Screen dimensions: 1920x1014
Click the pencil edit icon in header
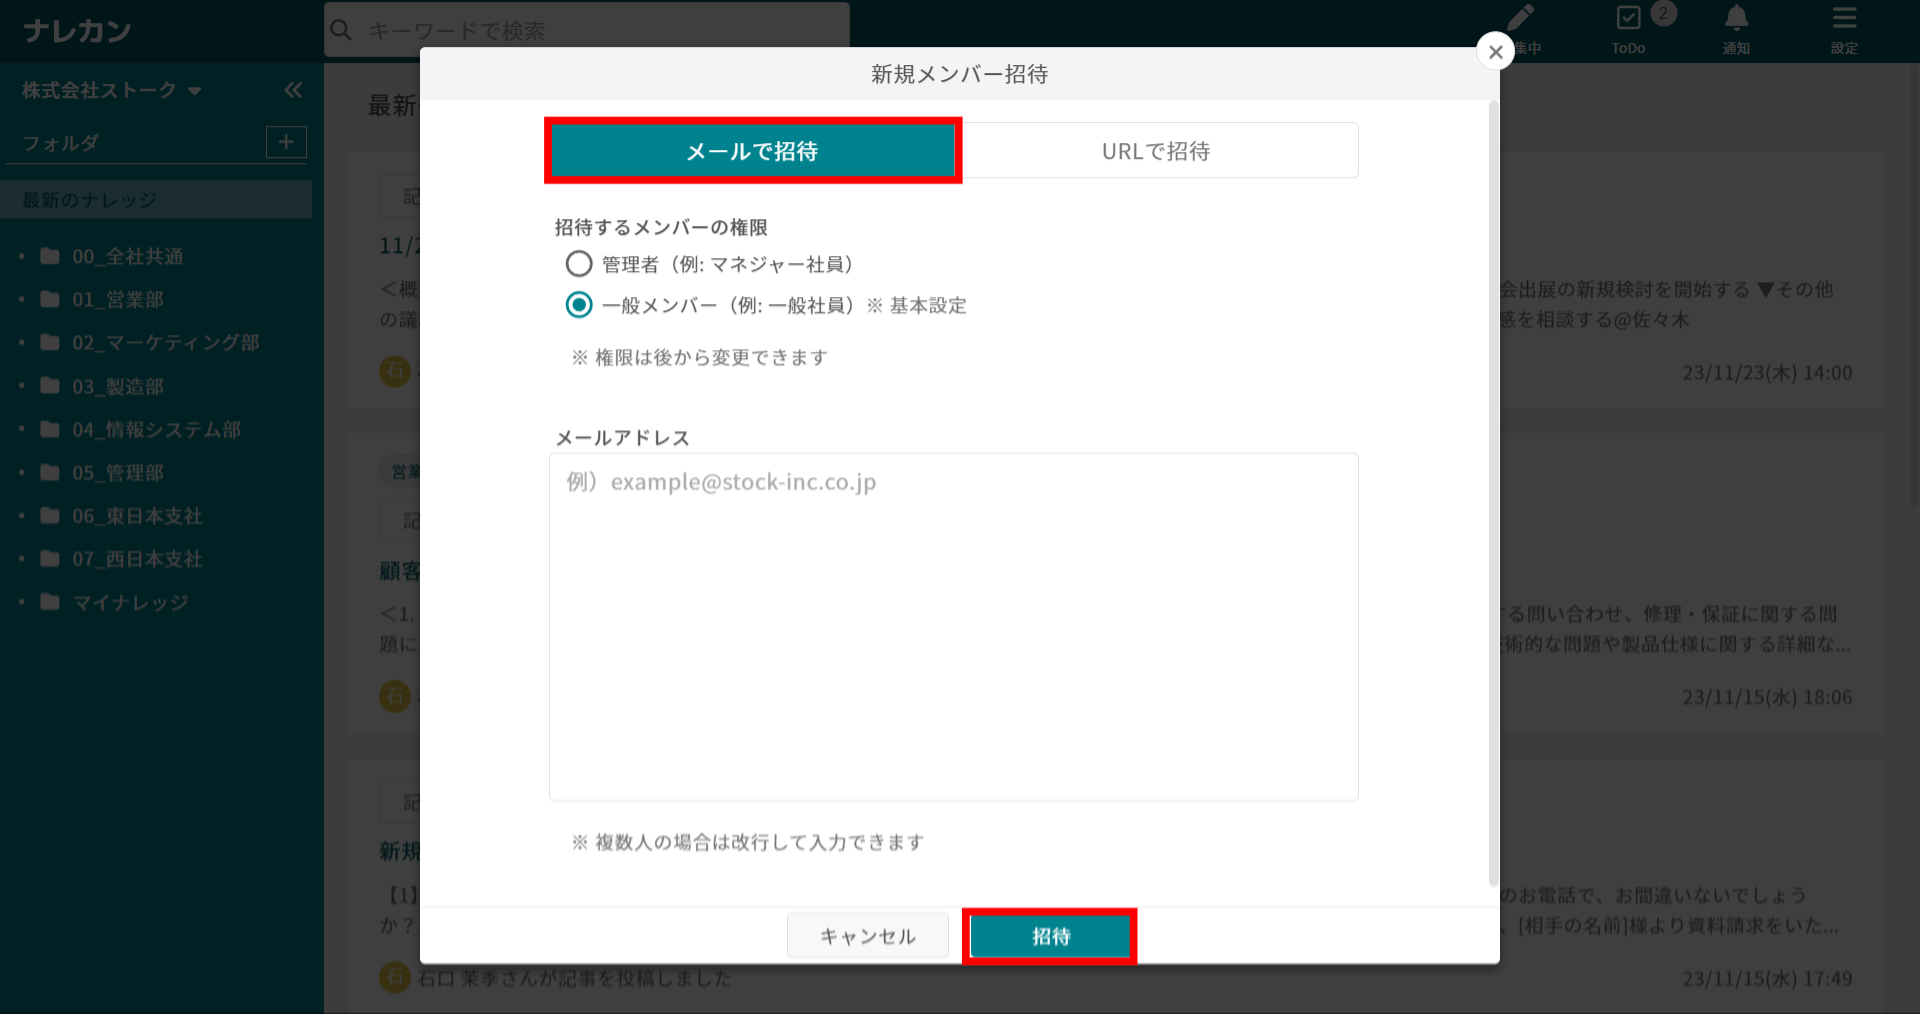[1520, 18]
